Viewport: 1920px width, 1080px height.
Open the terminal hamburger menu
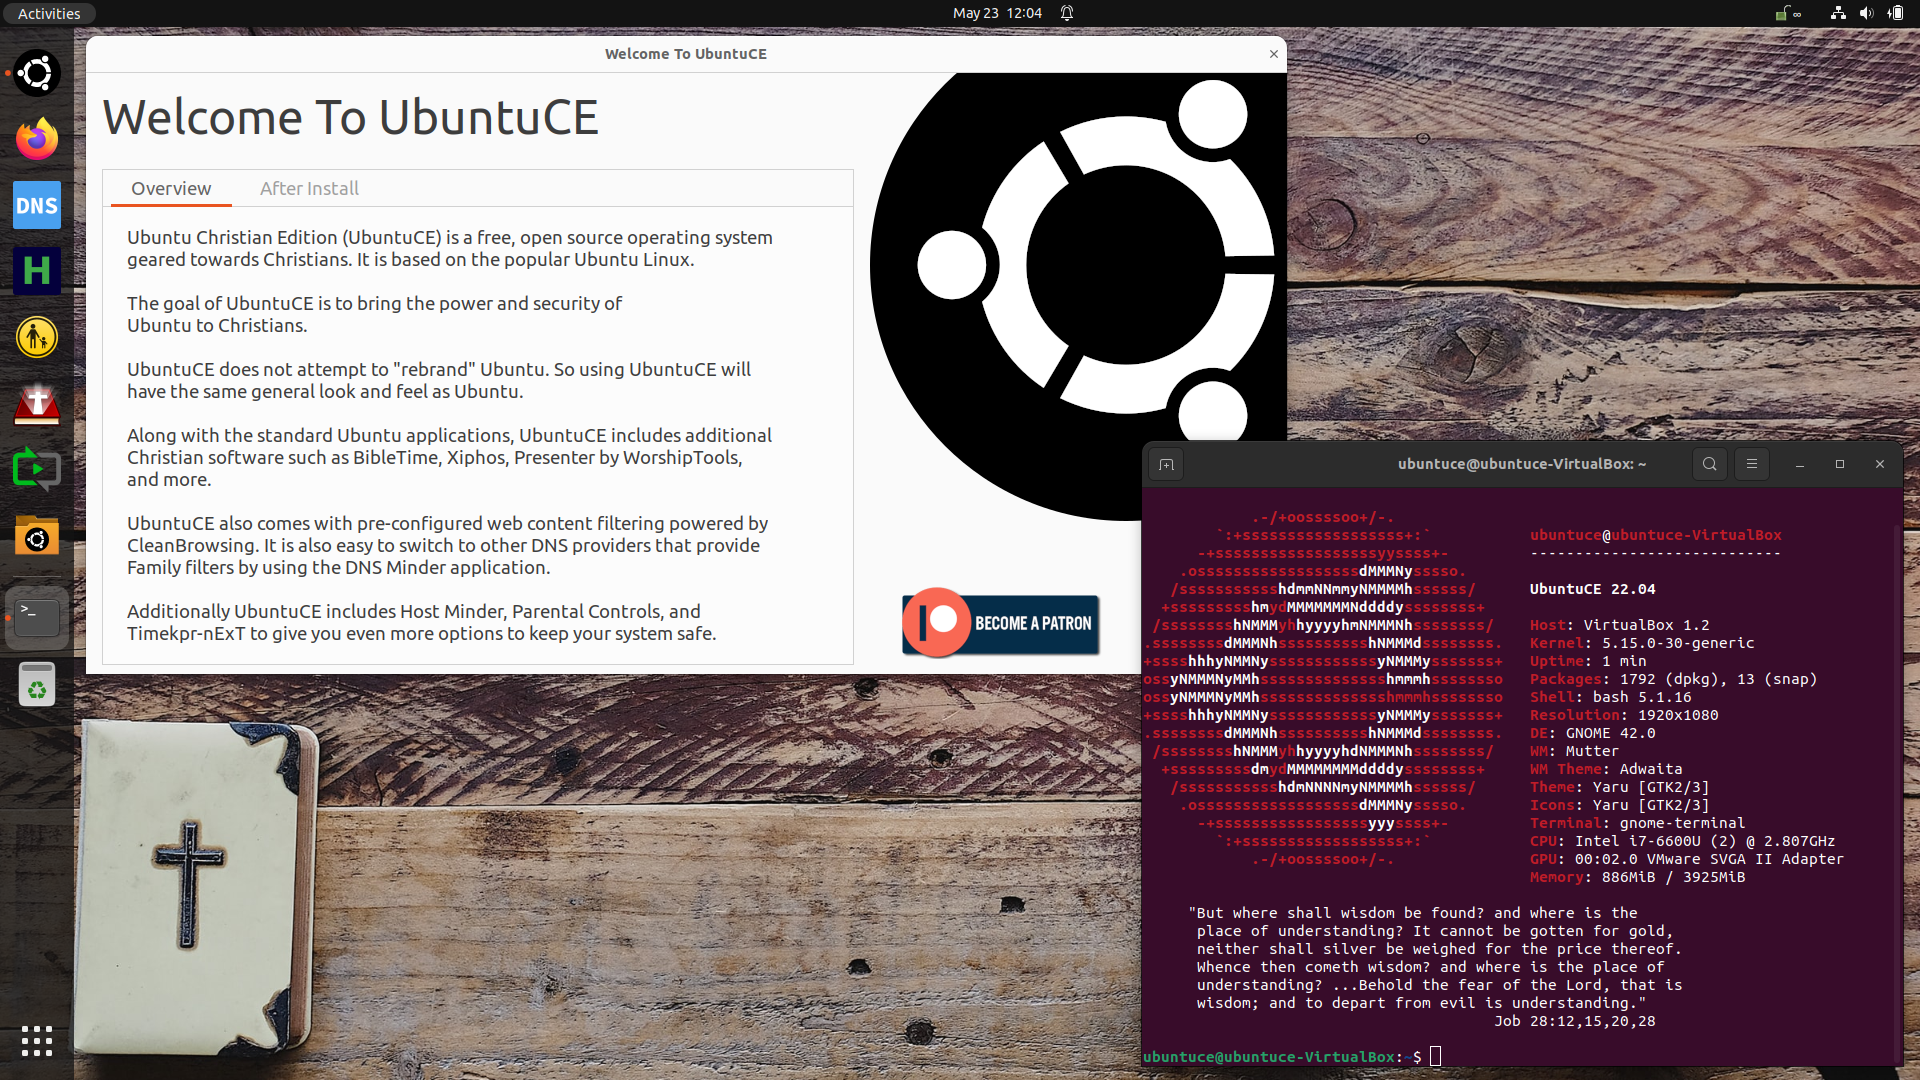(x=1752, y=464)
